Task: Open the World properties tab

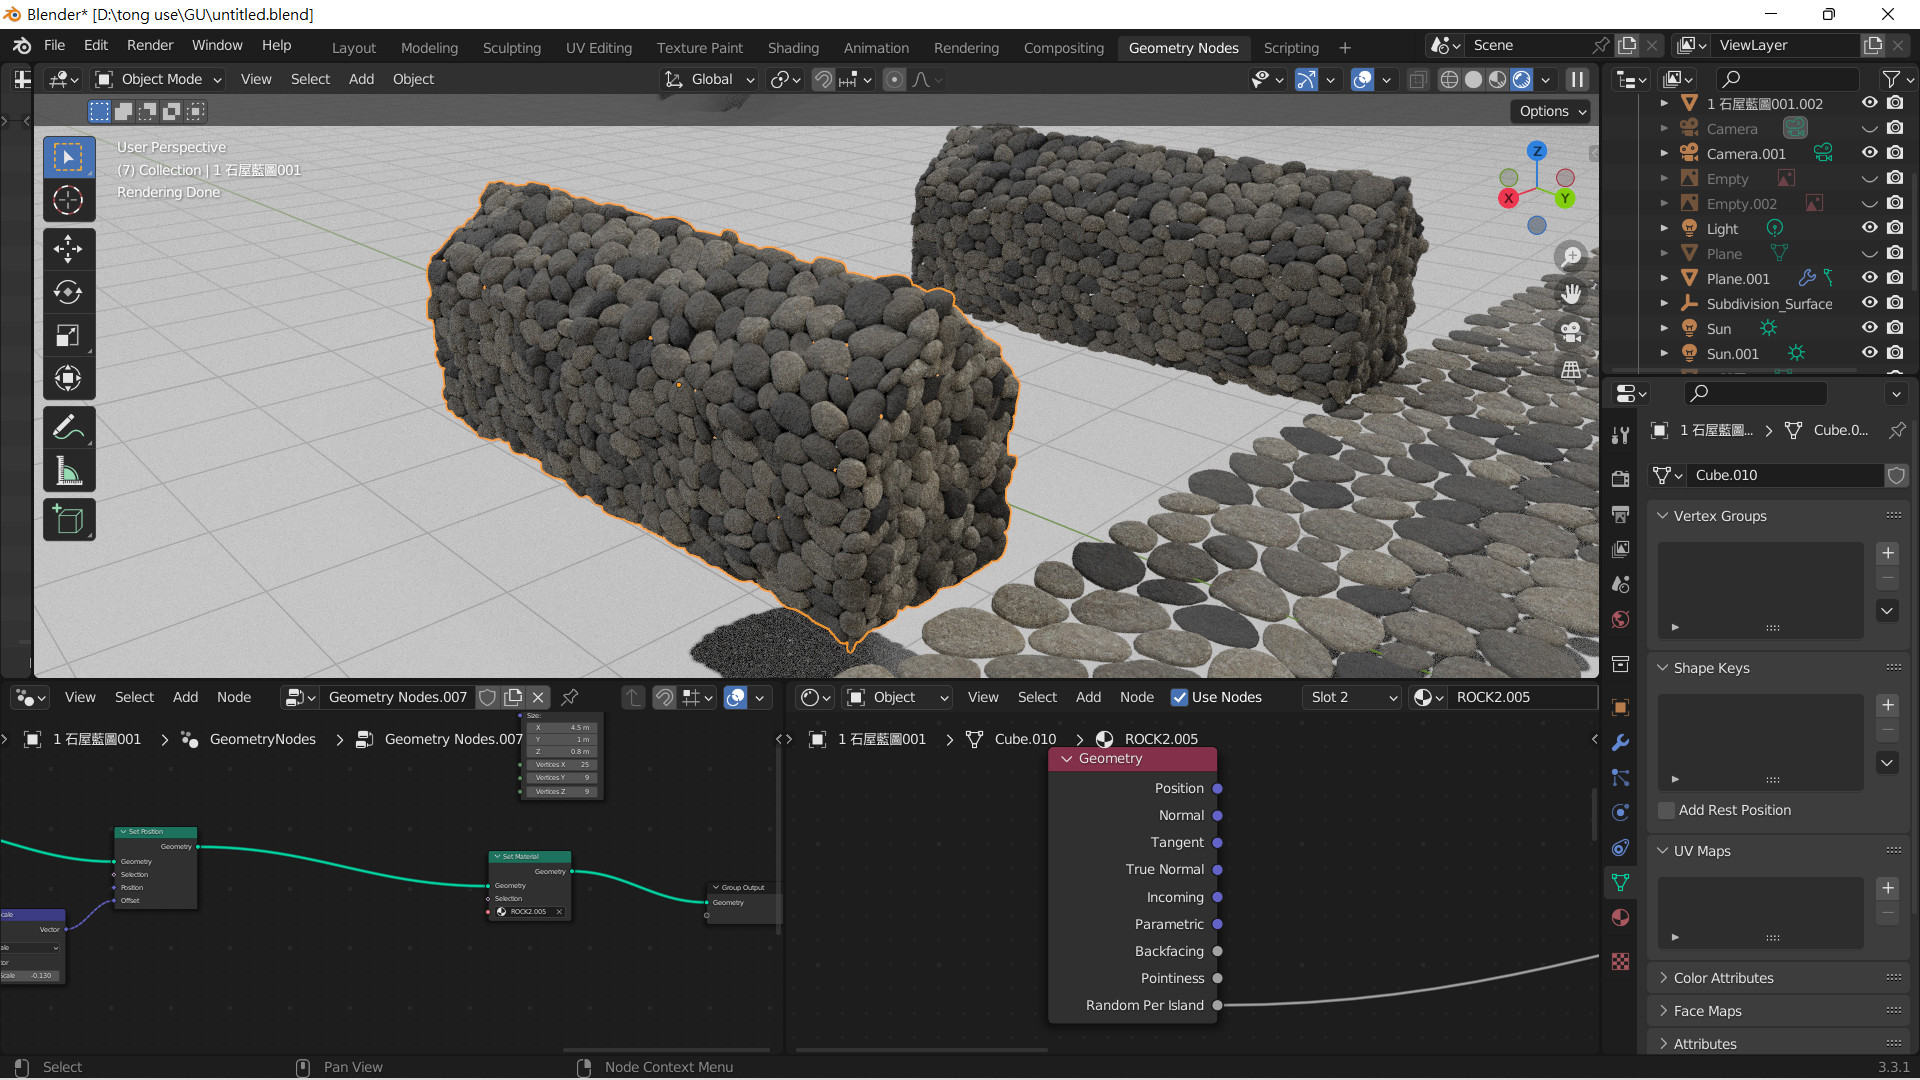Action: [x=1621, y=619]
